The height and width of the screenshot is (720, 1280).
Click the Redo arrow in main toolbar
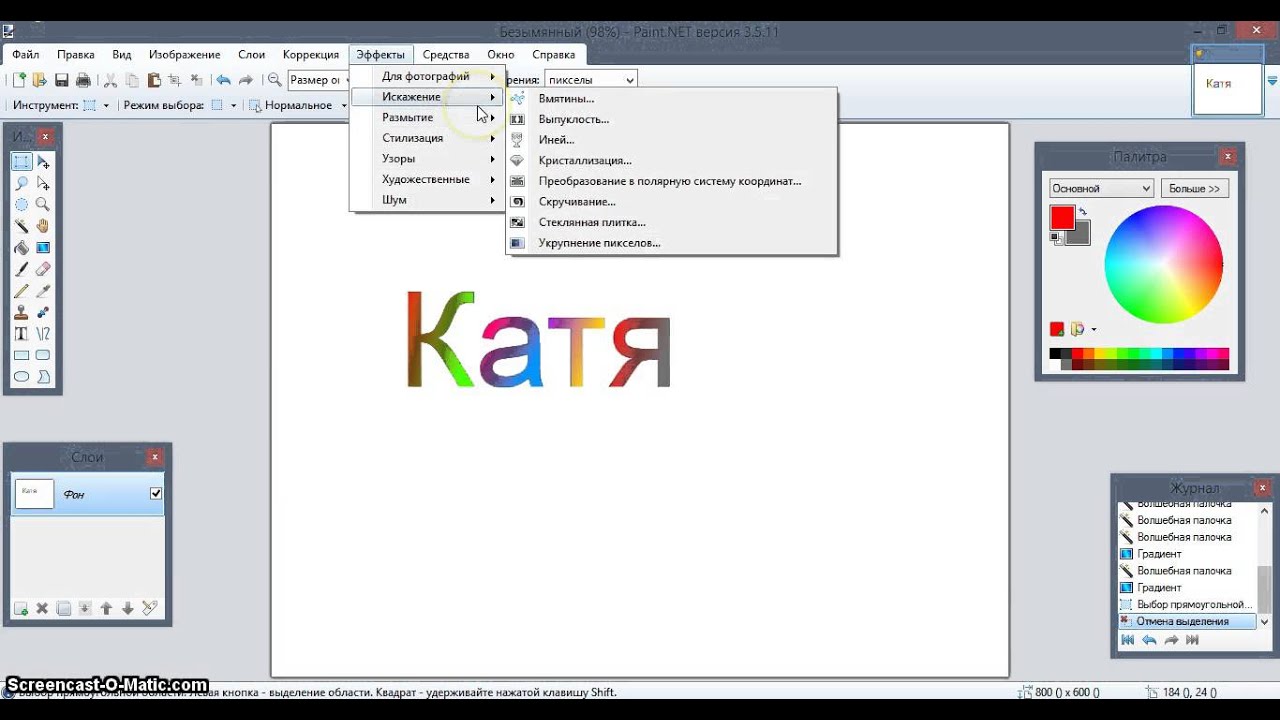tap(245, 80)
